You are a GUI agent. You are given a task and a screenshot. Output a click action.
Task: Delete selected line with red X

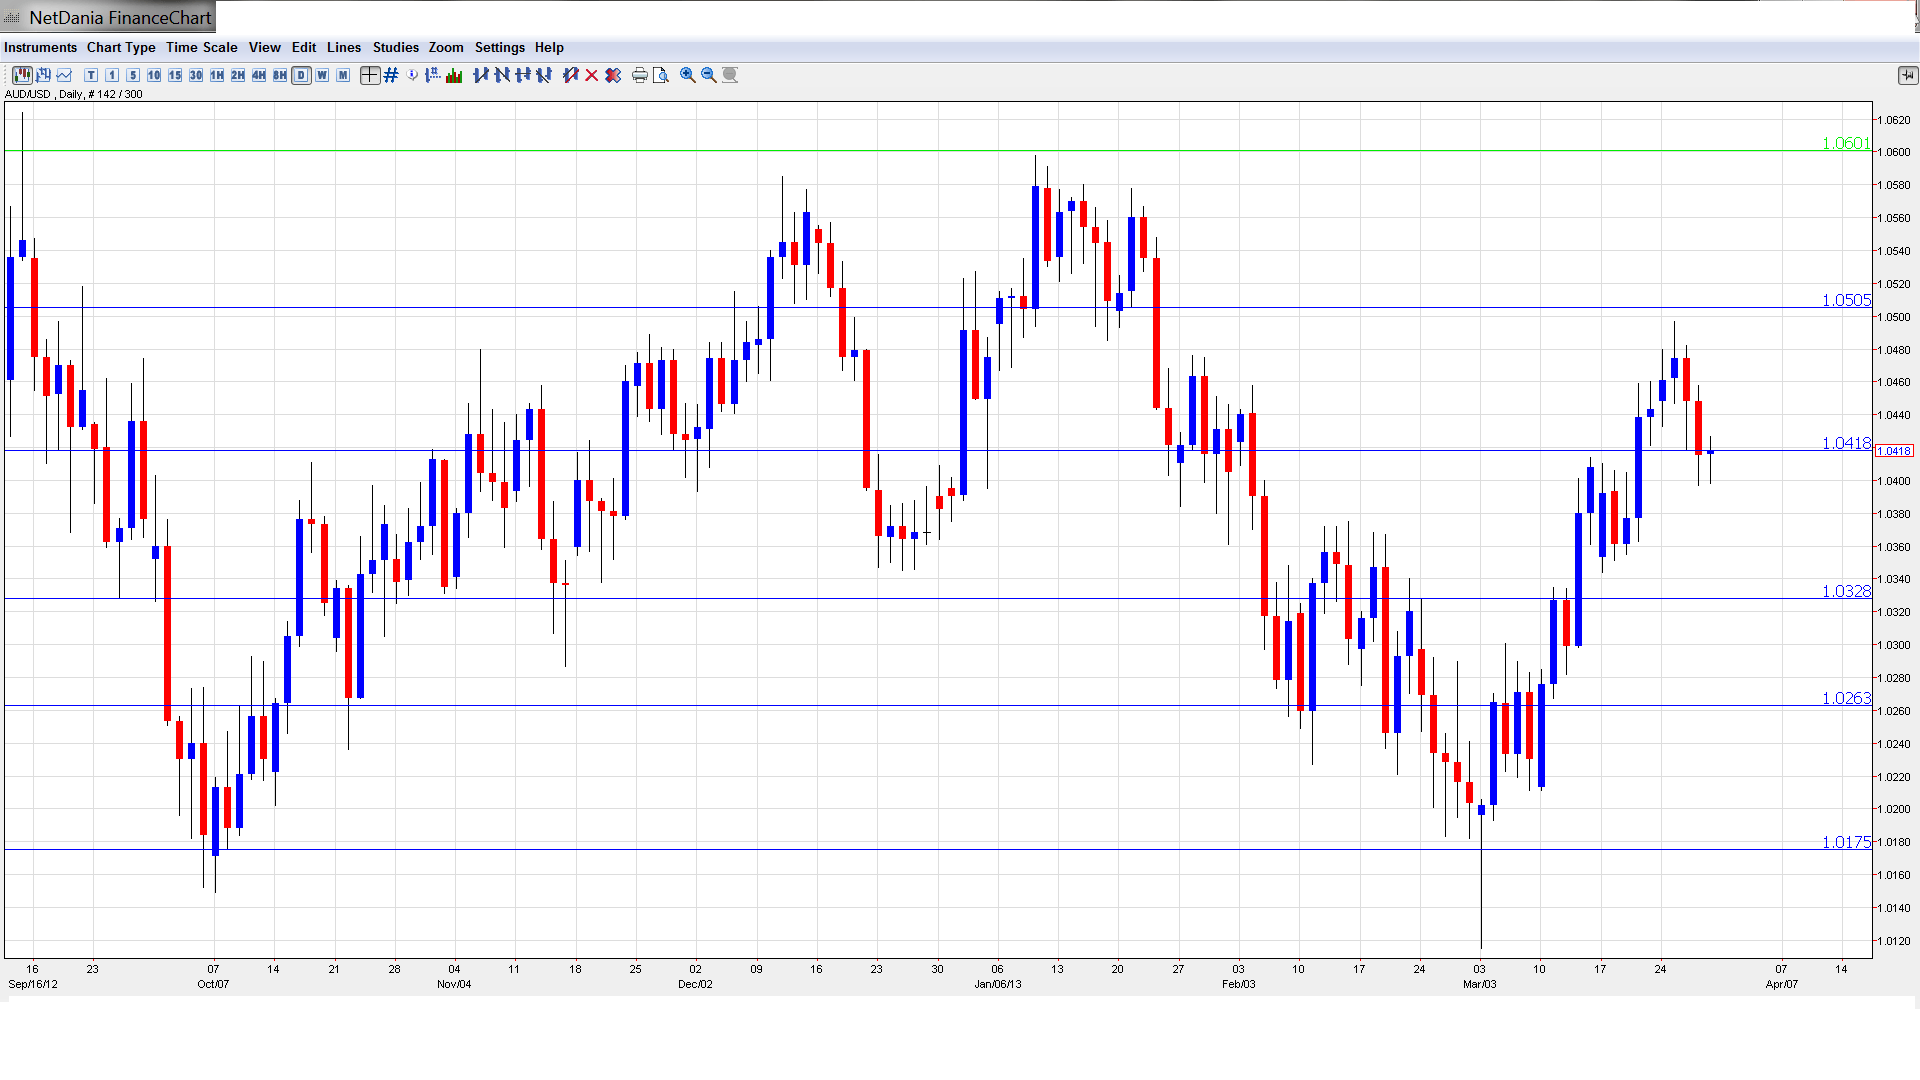pyautogui.click(x=592, y=75)
